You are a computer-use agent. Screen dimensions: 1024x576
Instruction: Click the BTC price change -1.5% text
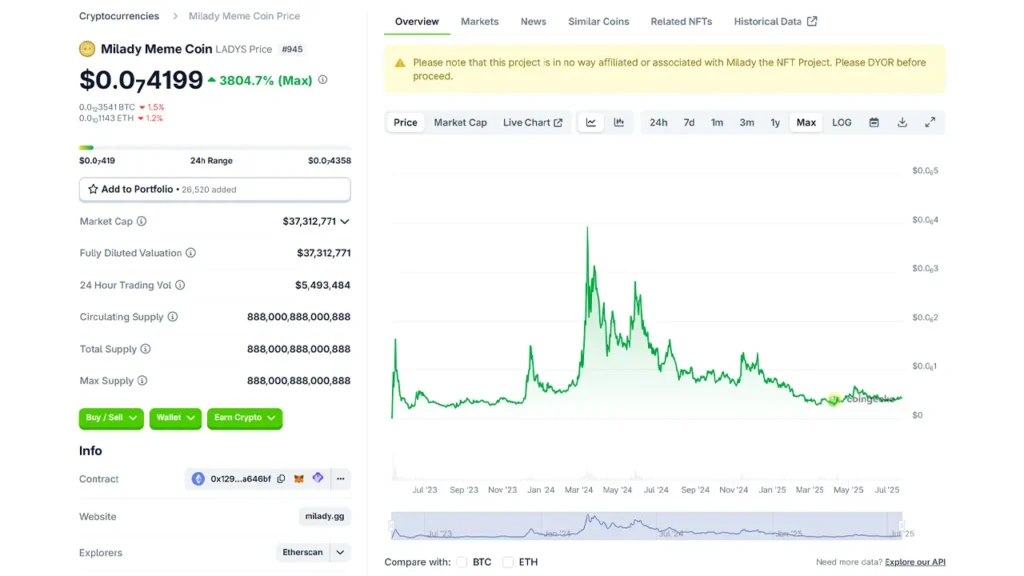coord(152,107)
